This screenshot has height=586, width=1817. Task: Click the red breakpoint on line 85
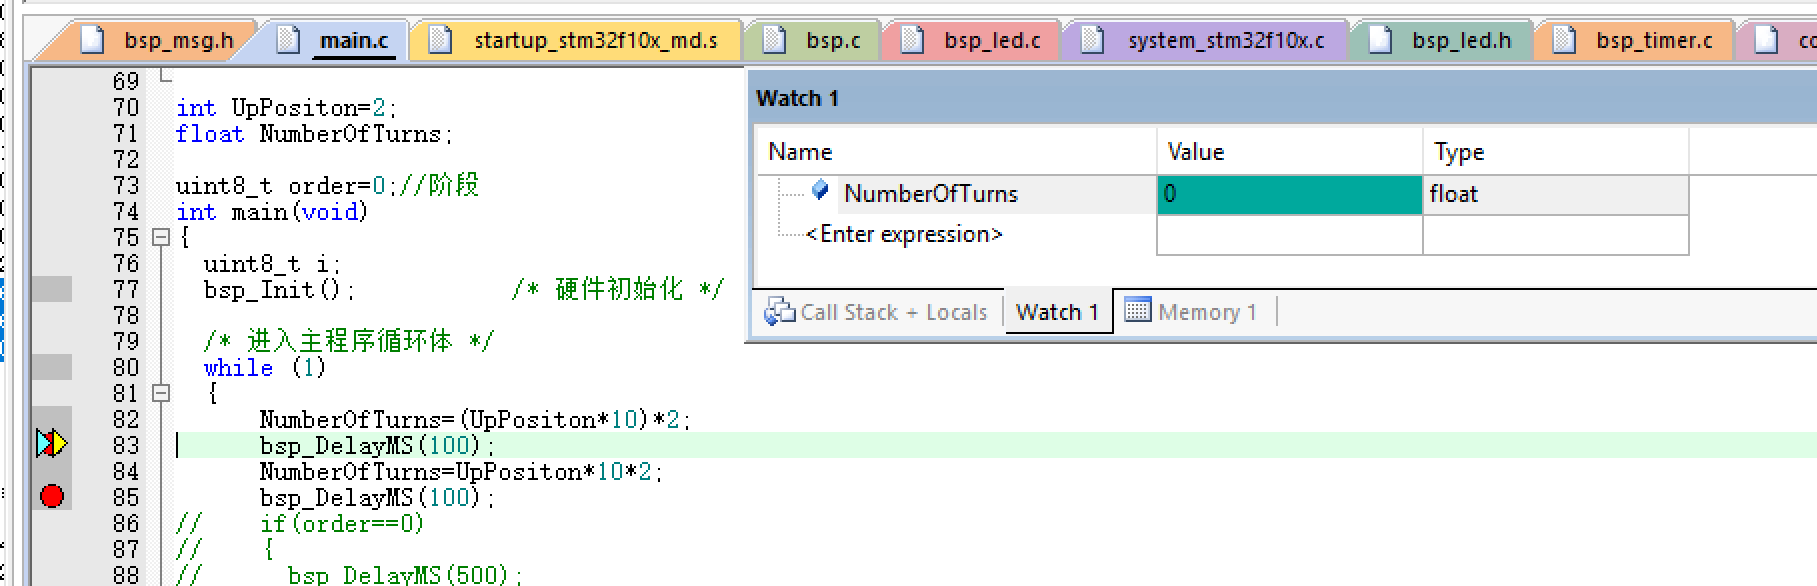[52, 496]
